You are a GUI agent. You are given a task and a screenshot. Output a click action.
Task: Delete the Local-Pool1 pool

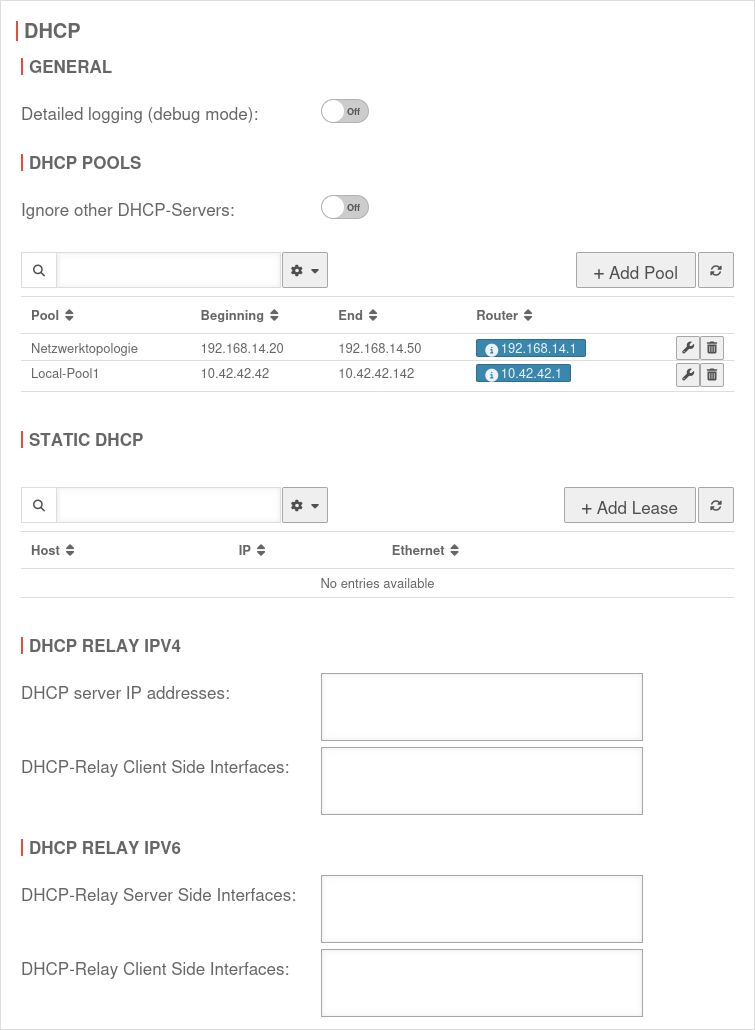coord(712,374)
